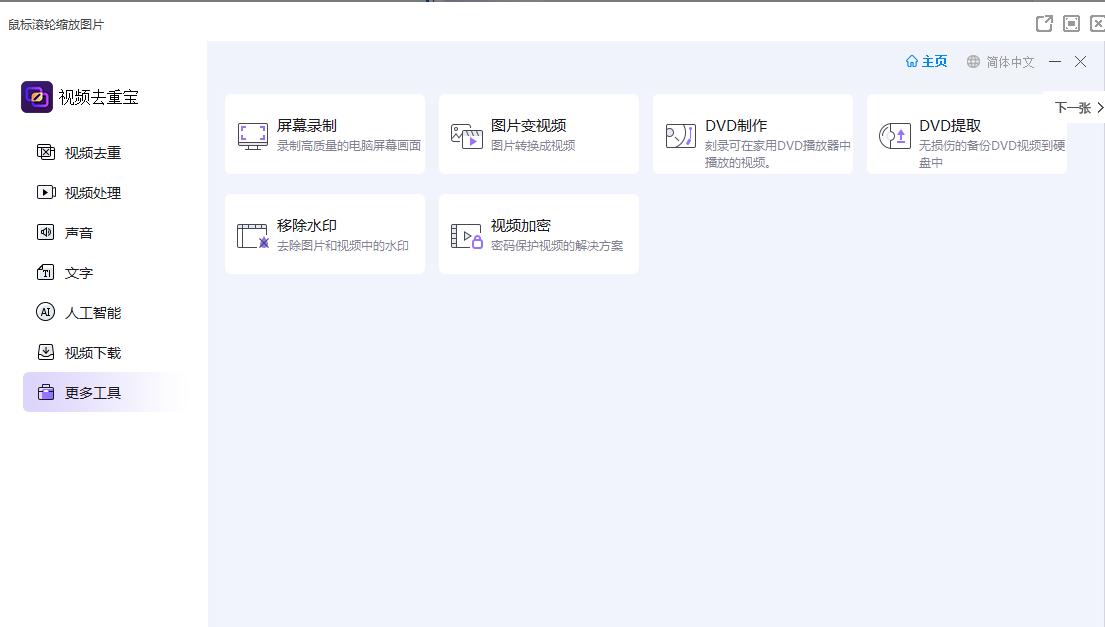Open the 移除水印 watermark removal icon
Viewport: 1105px width, 627px height.
click(x=252, y=235)
